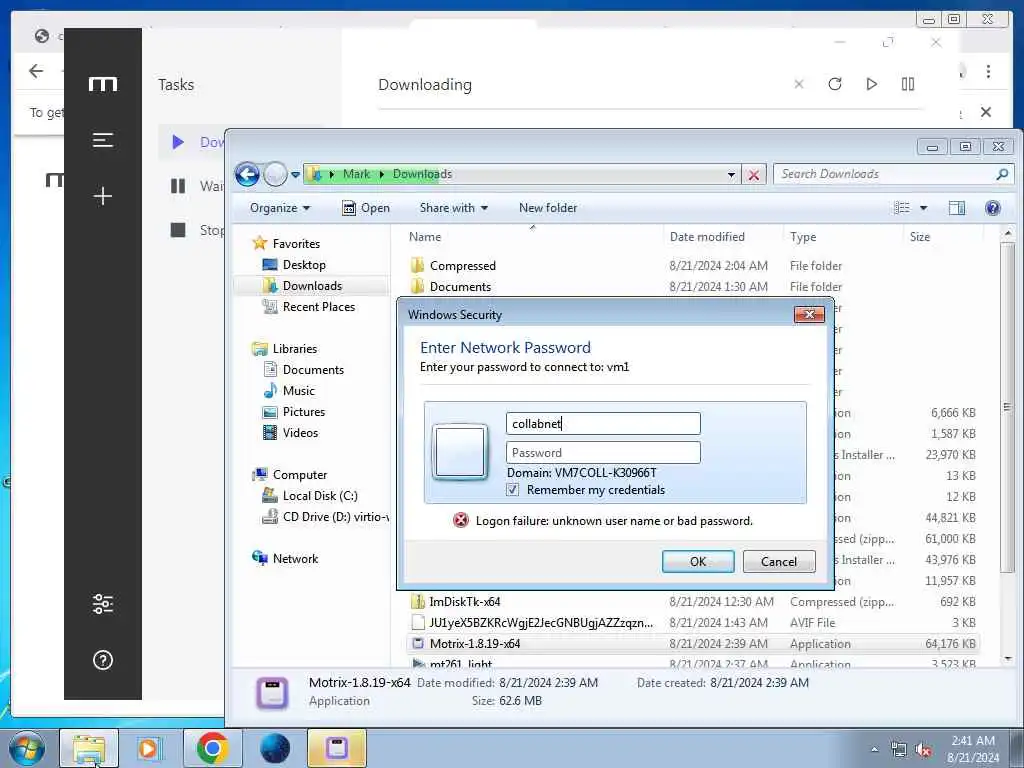The image size is (1024, 768).
Task: Click Cancel in Windows Security dialog
Action: (778, 562)
